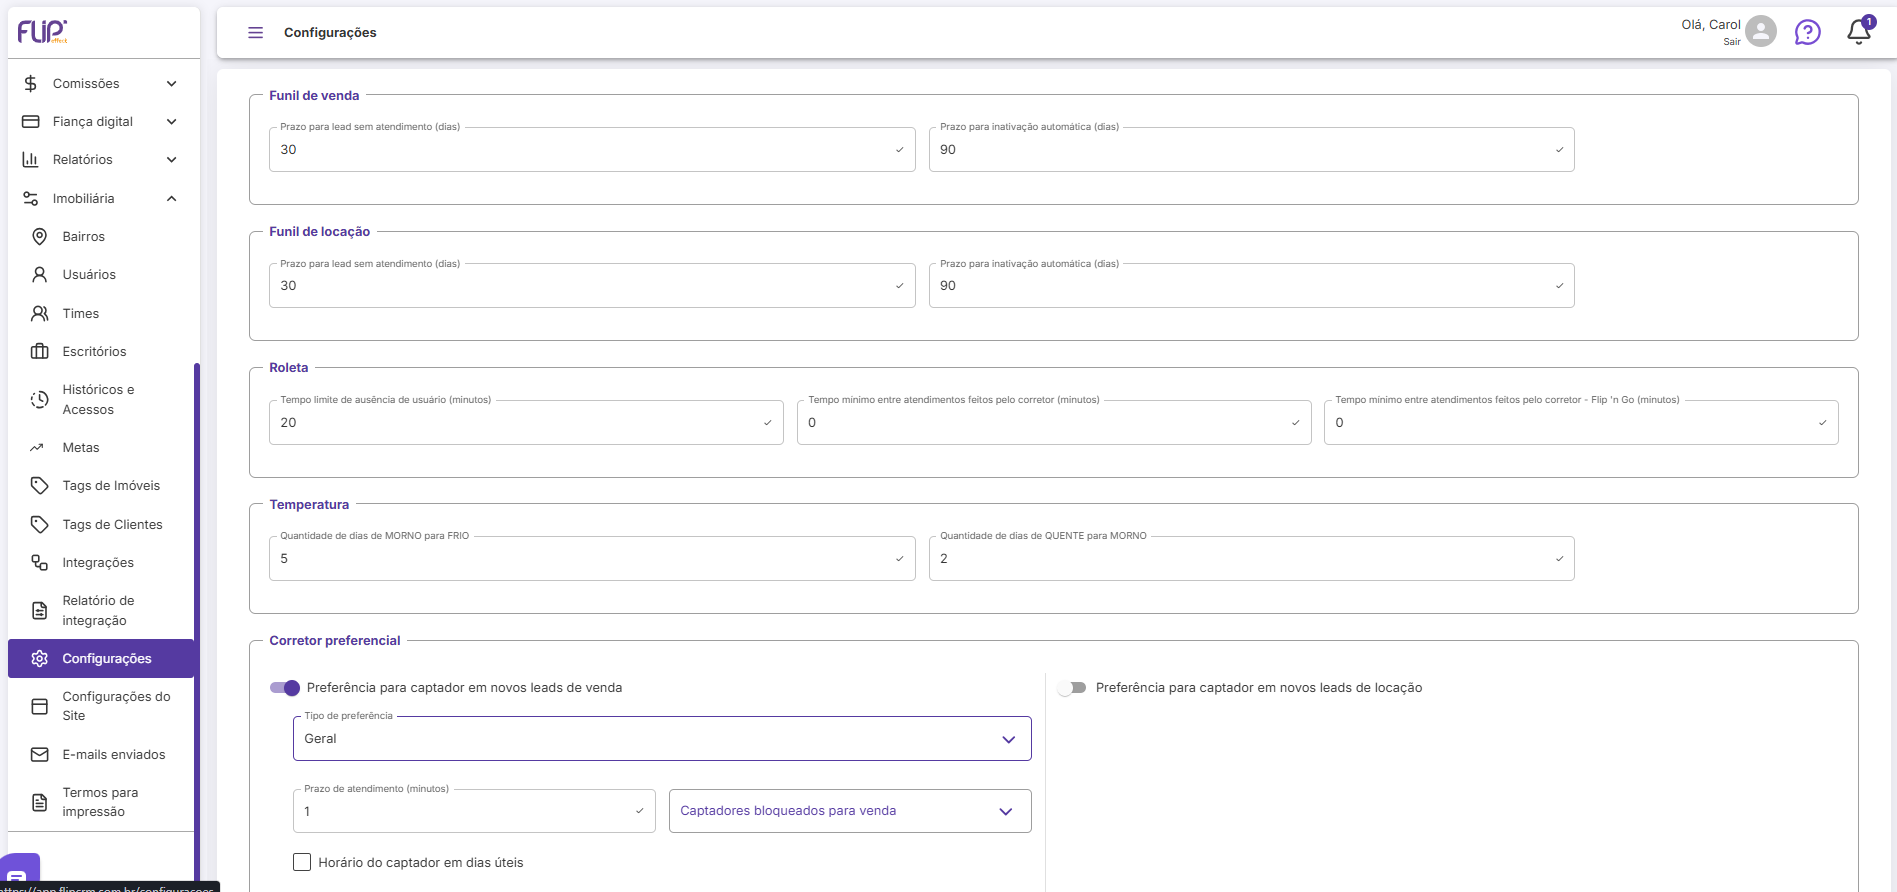Open Históricos e Acessos page
The width and height of the screenshot is (1897, 892).
[x=98, y=400]
